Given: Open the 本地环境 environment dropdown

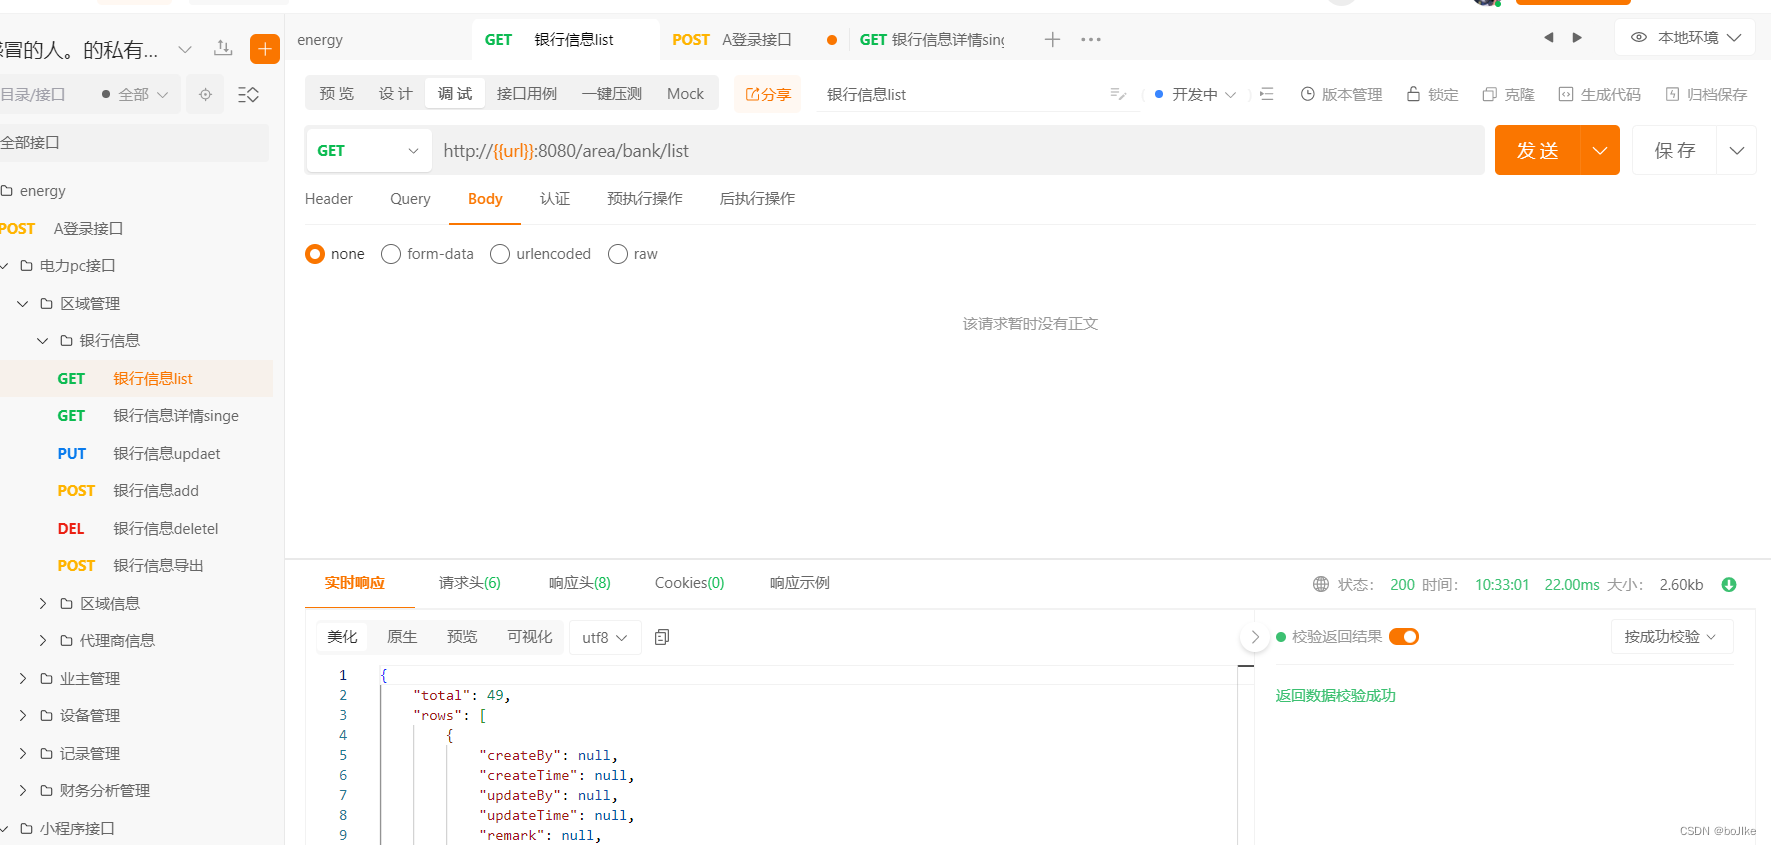Looking at the screenshot, I should point(1685,37).
